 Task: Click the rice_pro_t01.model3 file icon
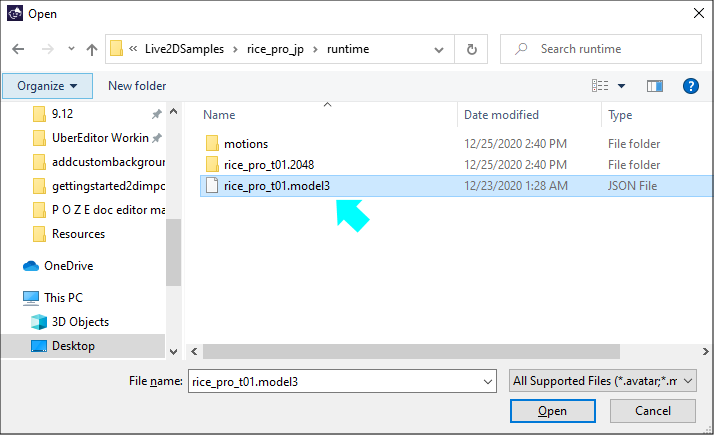[x=212, y=185]
